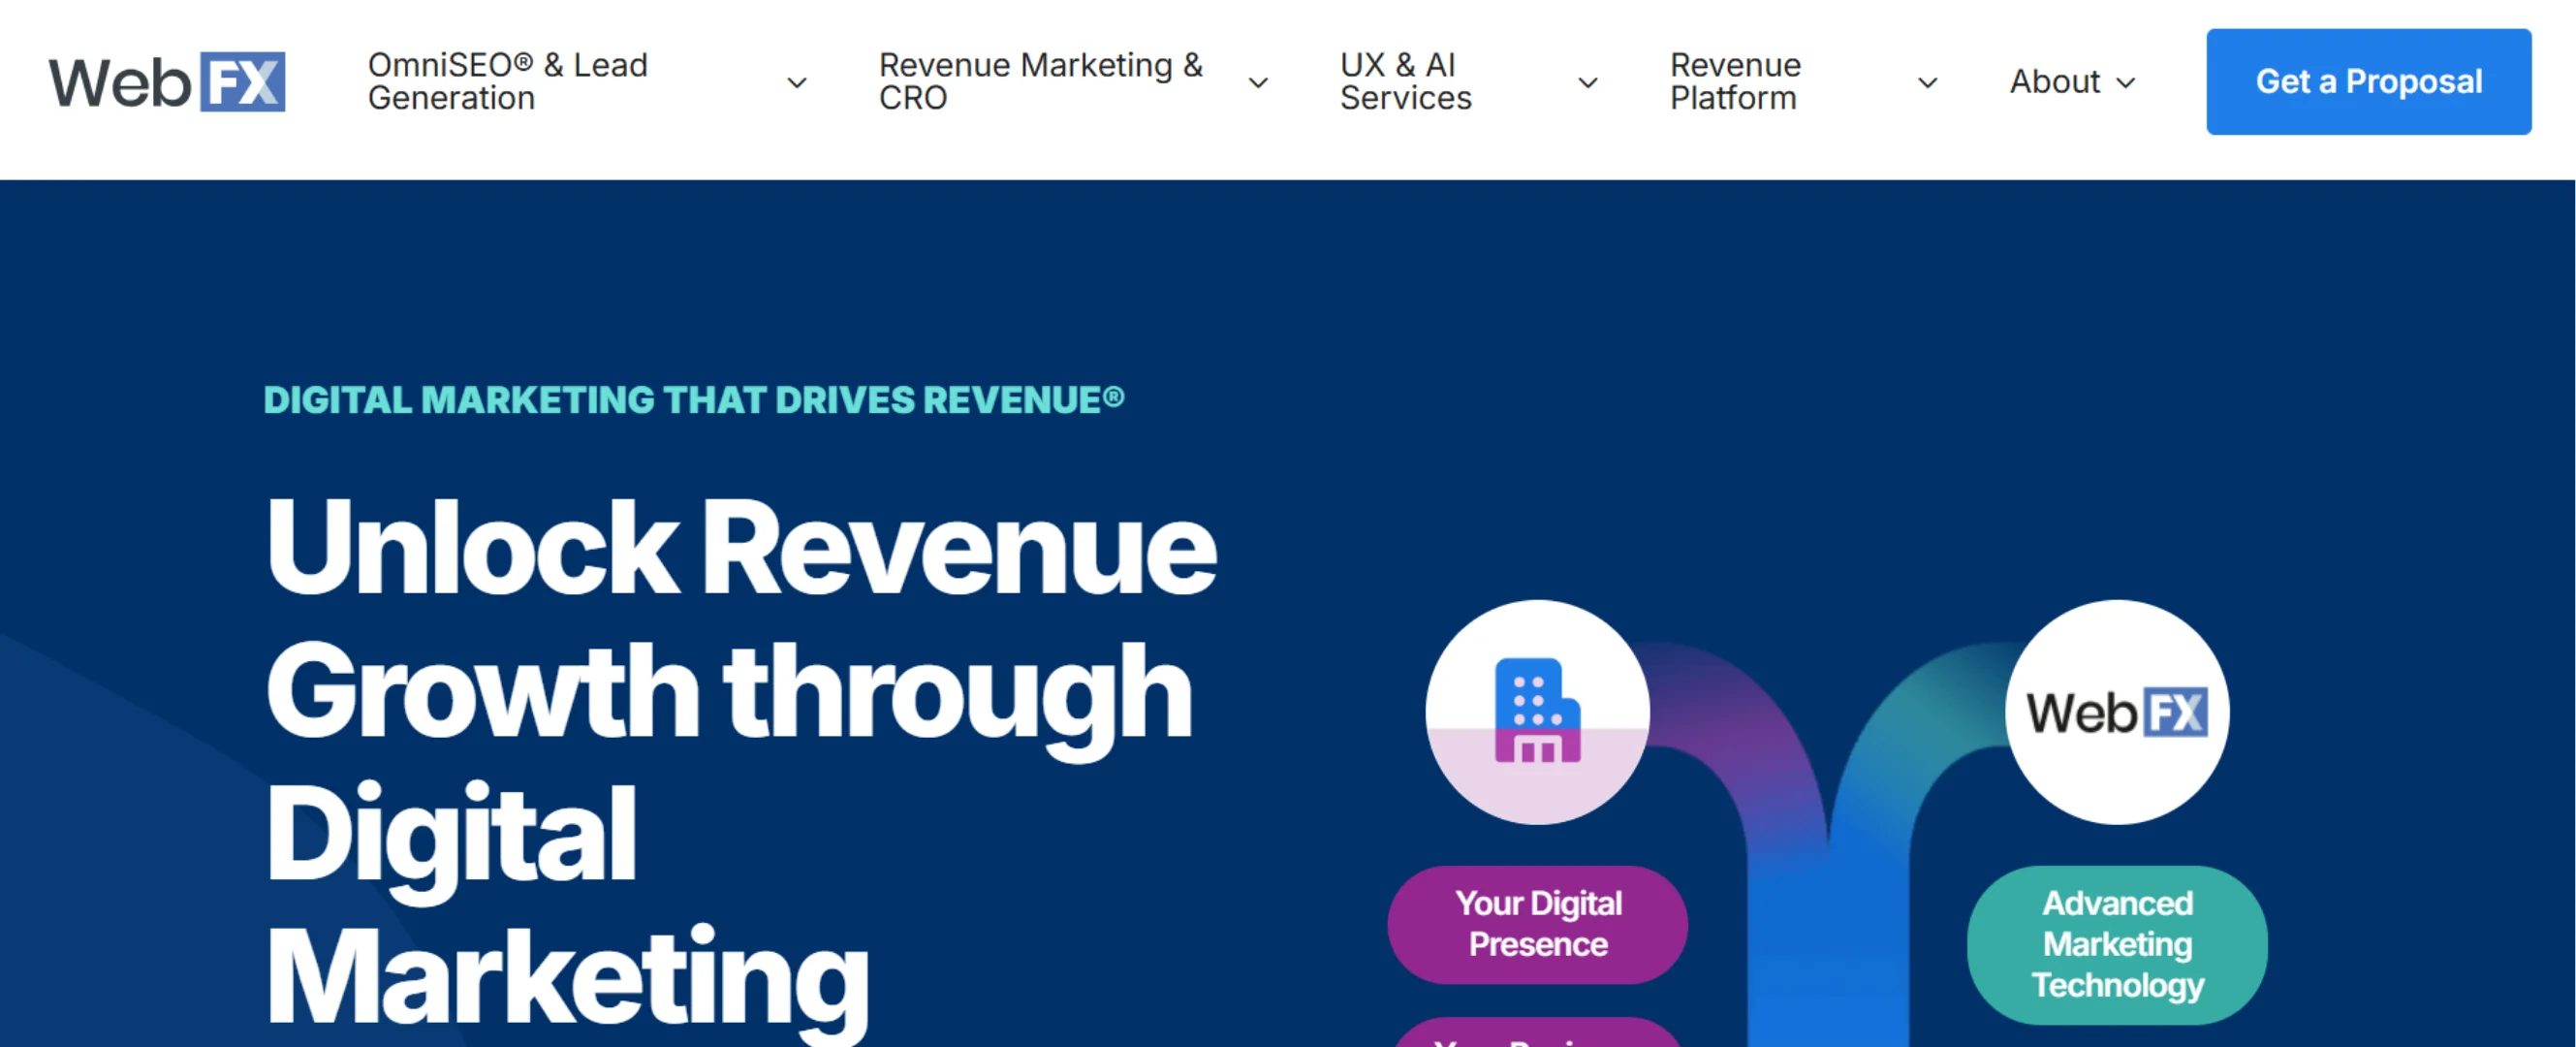
Task: Click the partially visible purple pill at bottom
Action: tap(1537, 1035)
